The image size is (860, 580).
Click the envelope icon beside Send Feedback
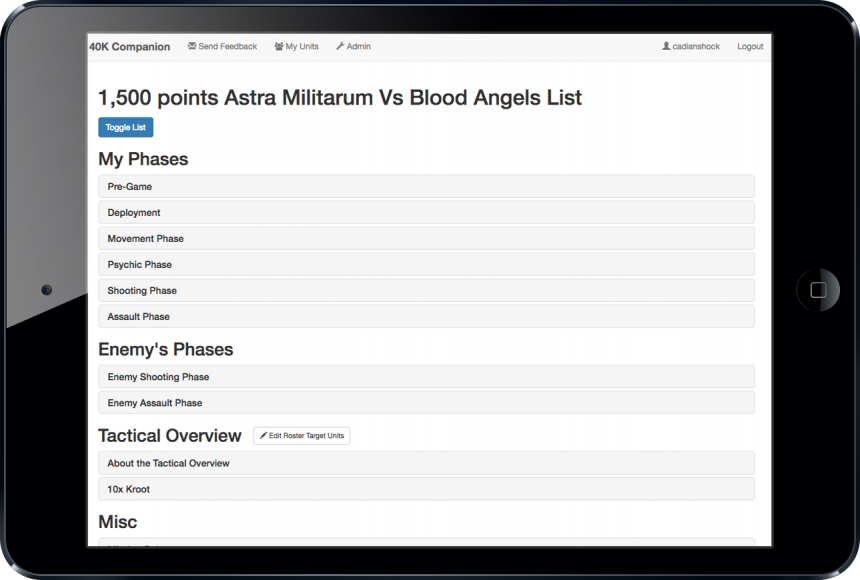[x=192, y=46]
